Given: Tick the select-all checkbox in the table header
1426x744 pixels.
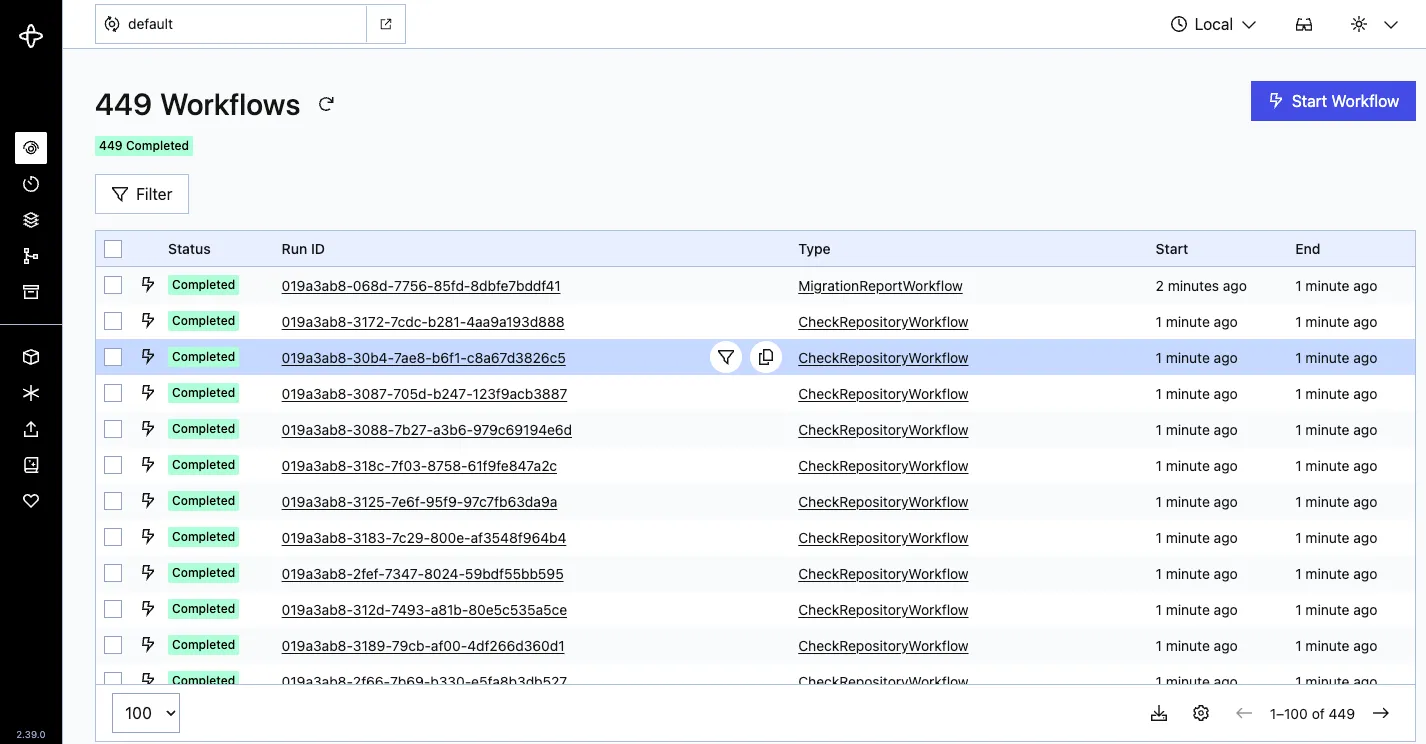Looking at the screenshot, I should [x=113, y=249].
